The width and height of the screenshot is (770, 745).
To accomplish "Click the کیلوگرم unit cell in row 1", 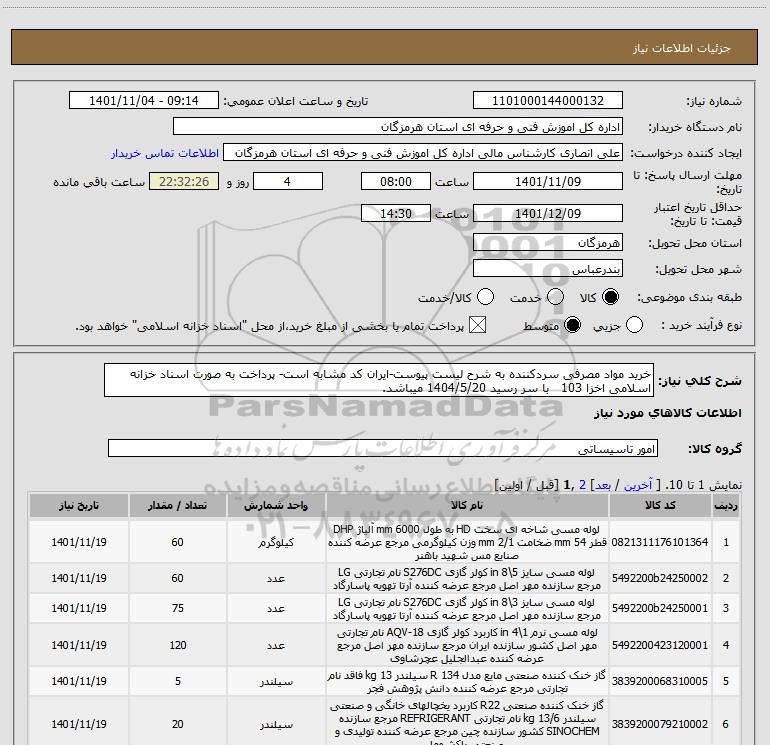I will (276, 542).
